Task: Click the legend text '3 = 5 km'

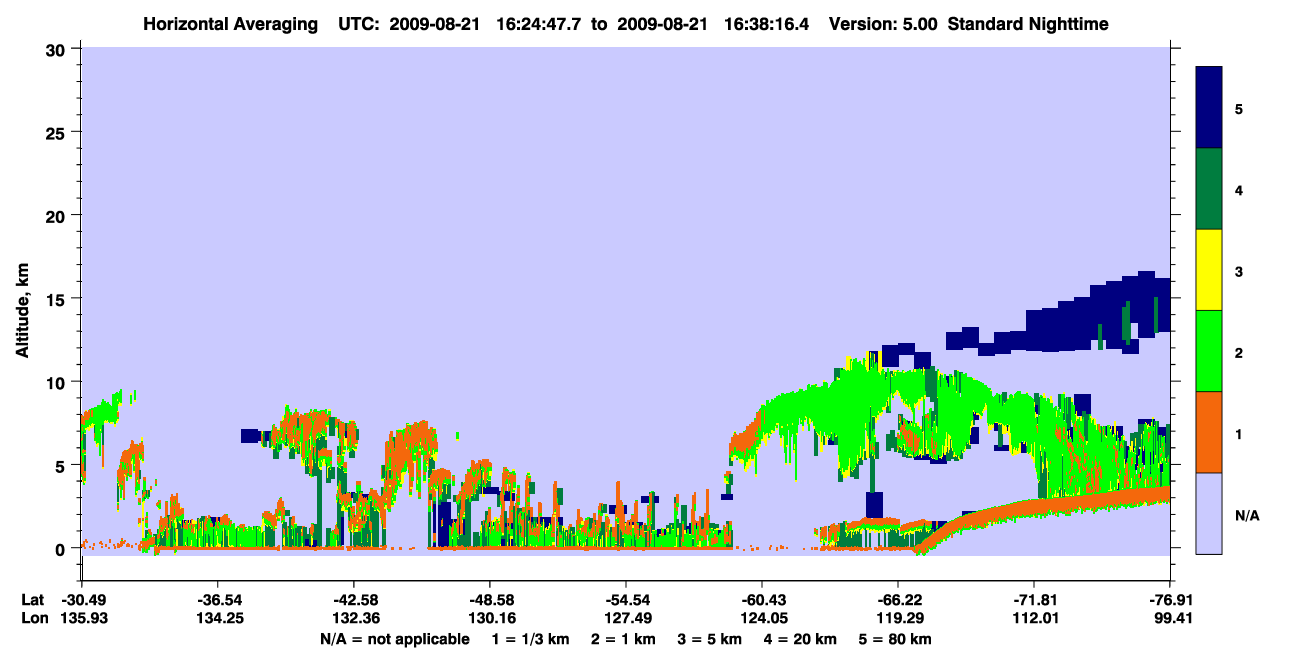Action: pos(711,639)
